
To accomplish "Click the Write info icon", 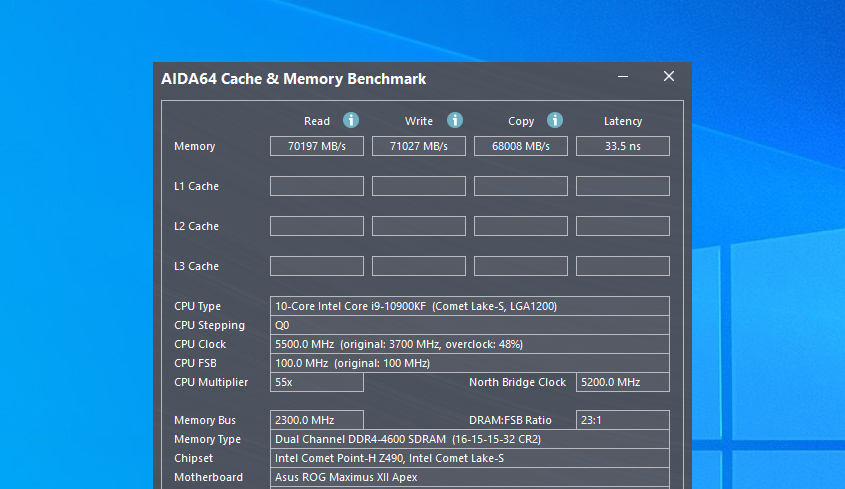I will pos(455,120).
